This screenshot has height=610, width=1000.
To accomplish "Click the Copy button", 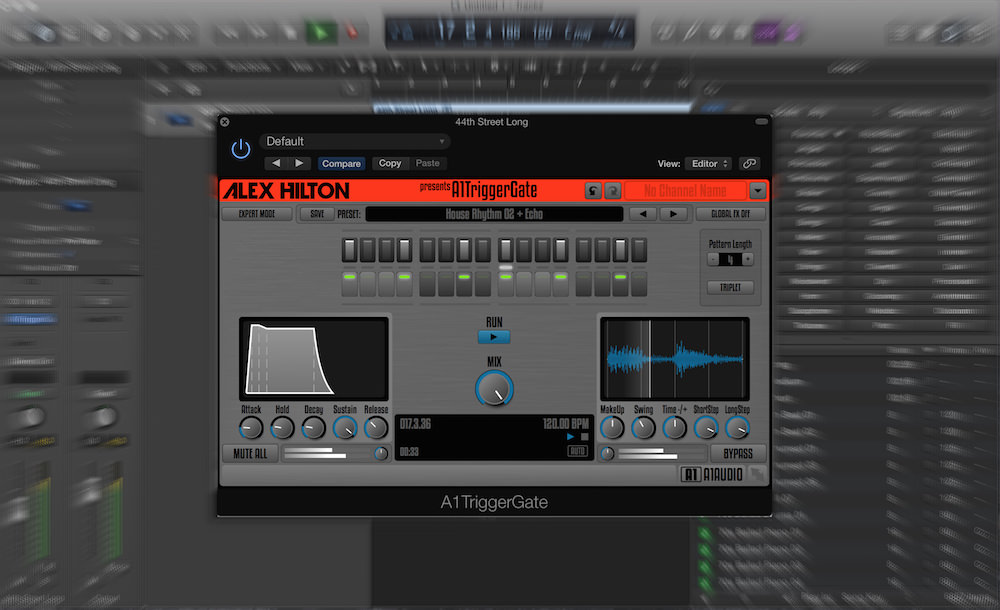I will (x=390, y=163).
